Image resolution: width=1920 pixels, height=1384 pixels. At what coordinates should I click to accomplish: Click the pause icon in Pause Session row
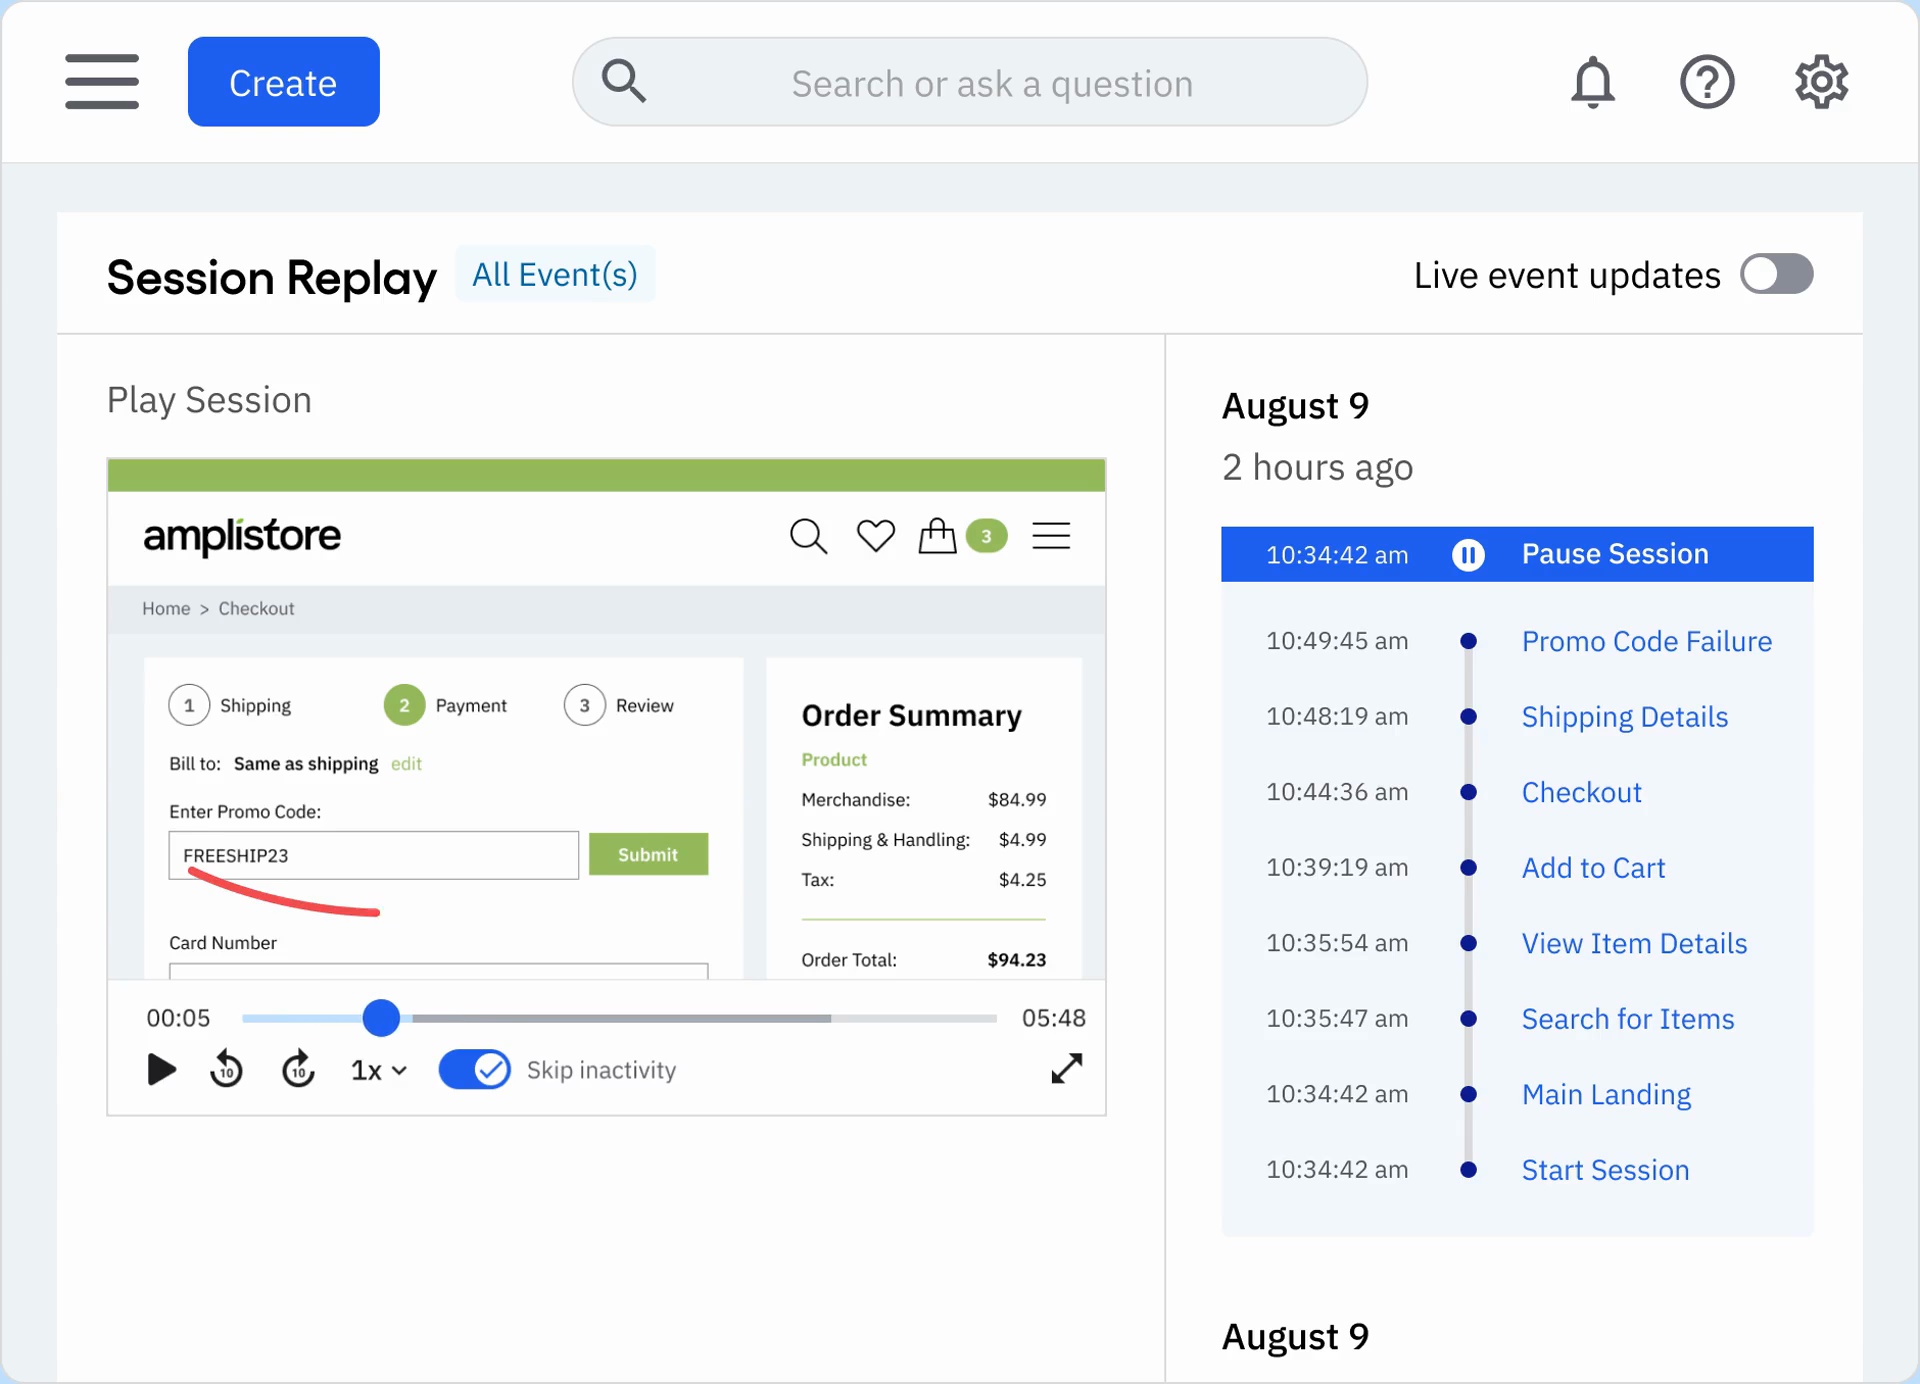(x=1468, y=554)
